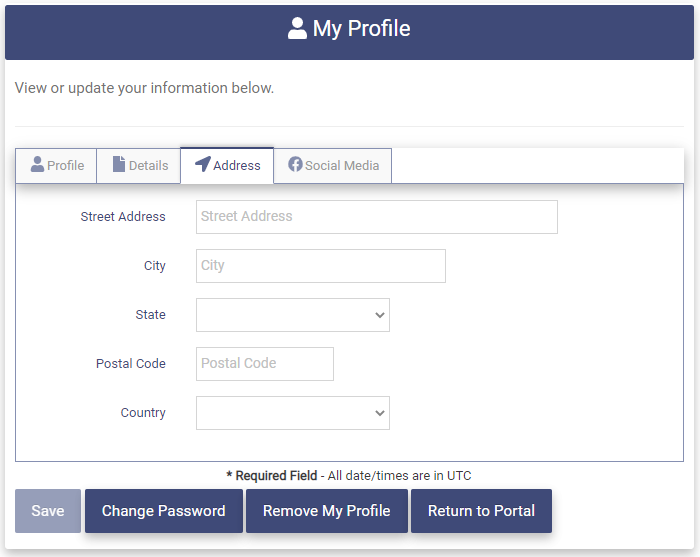Click the Change Password button
The image size is (700, 557).
(x=164, y=511)
